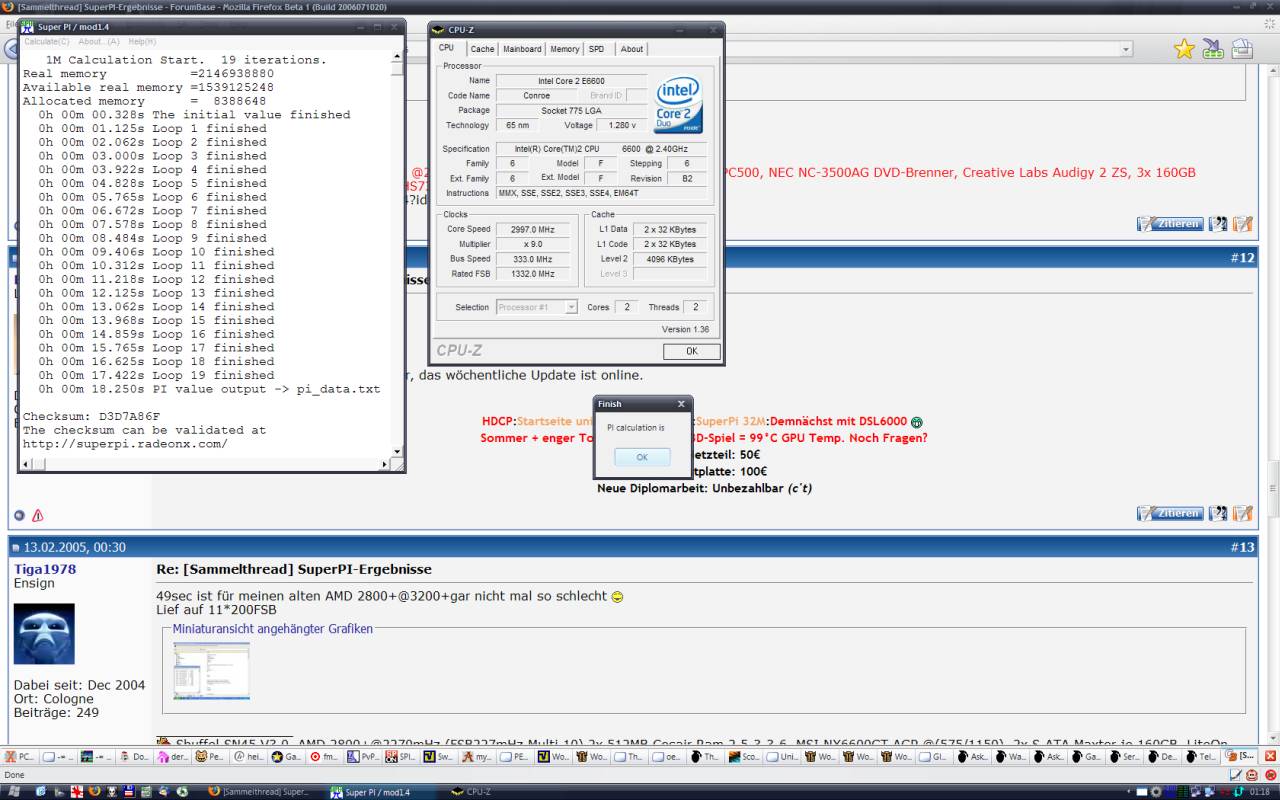Switch to the SPD tab in CPU-Z
The image size is (1280, 800).
pos(596,49)
